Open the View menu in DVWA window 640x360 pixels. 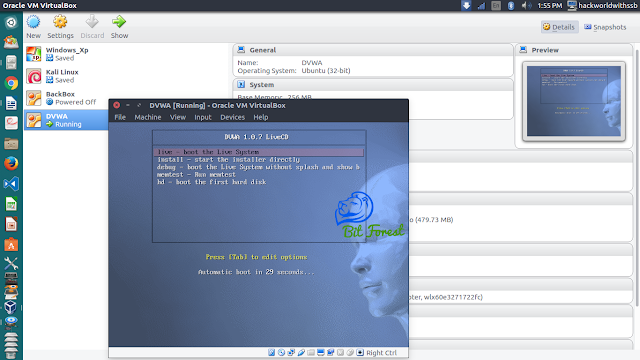pyautogui.click(x=178, y=117)
